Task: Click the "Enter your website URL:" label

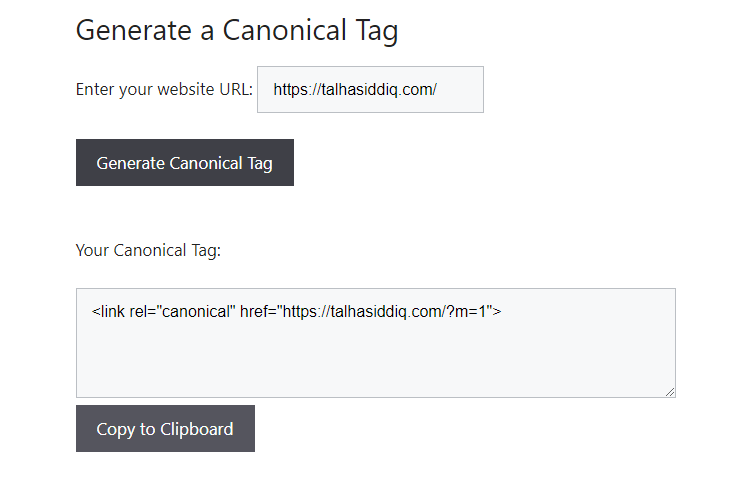Action: tap(164, 90)
